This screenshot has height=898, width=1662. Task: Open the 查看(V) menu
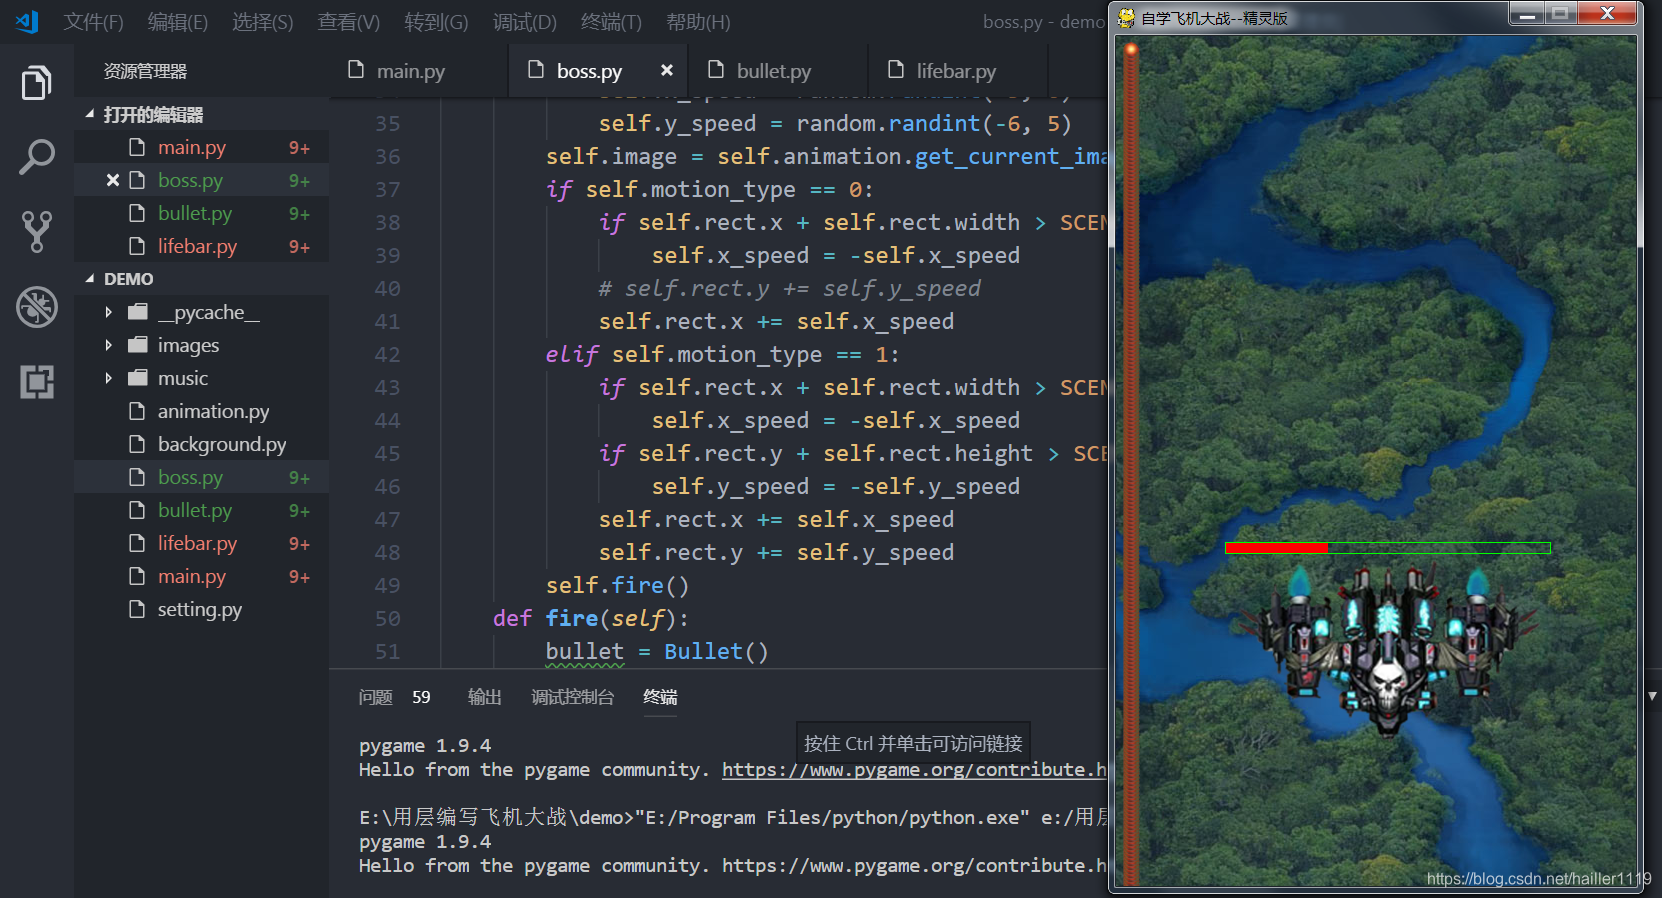click(x=348, y=22)
